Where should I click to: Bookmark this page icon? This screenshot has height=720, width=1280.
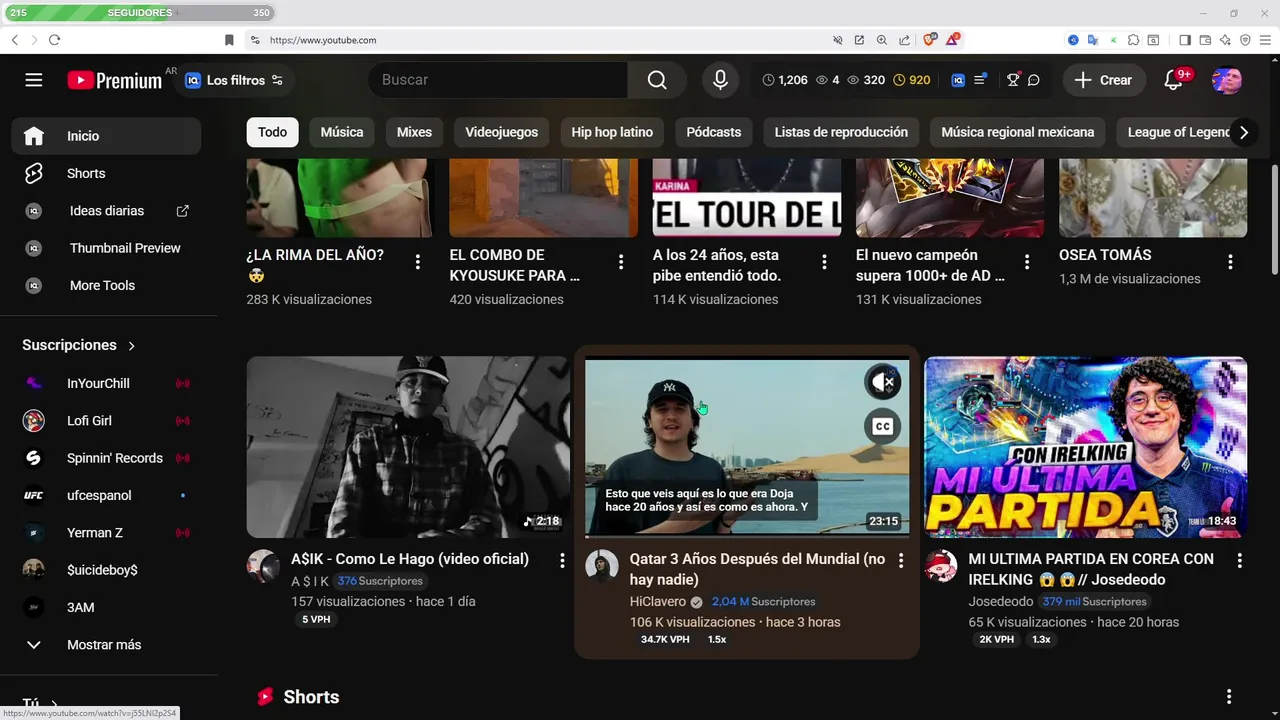click(x=229, y=40)
